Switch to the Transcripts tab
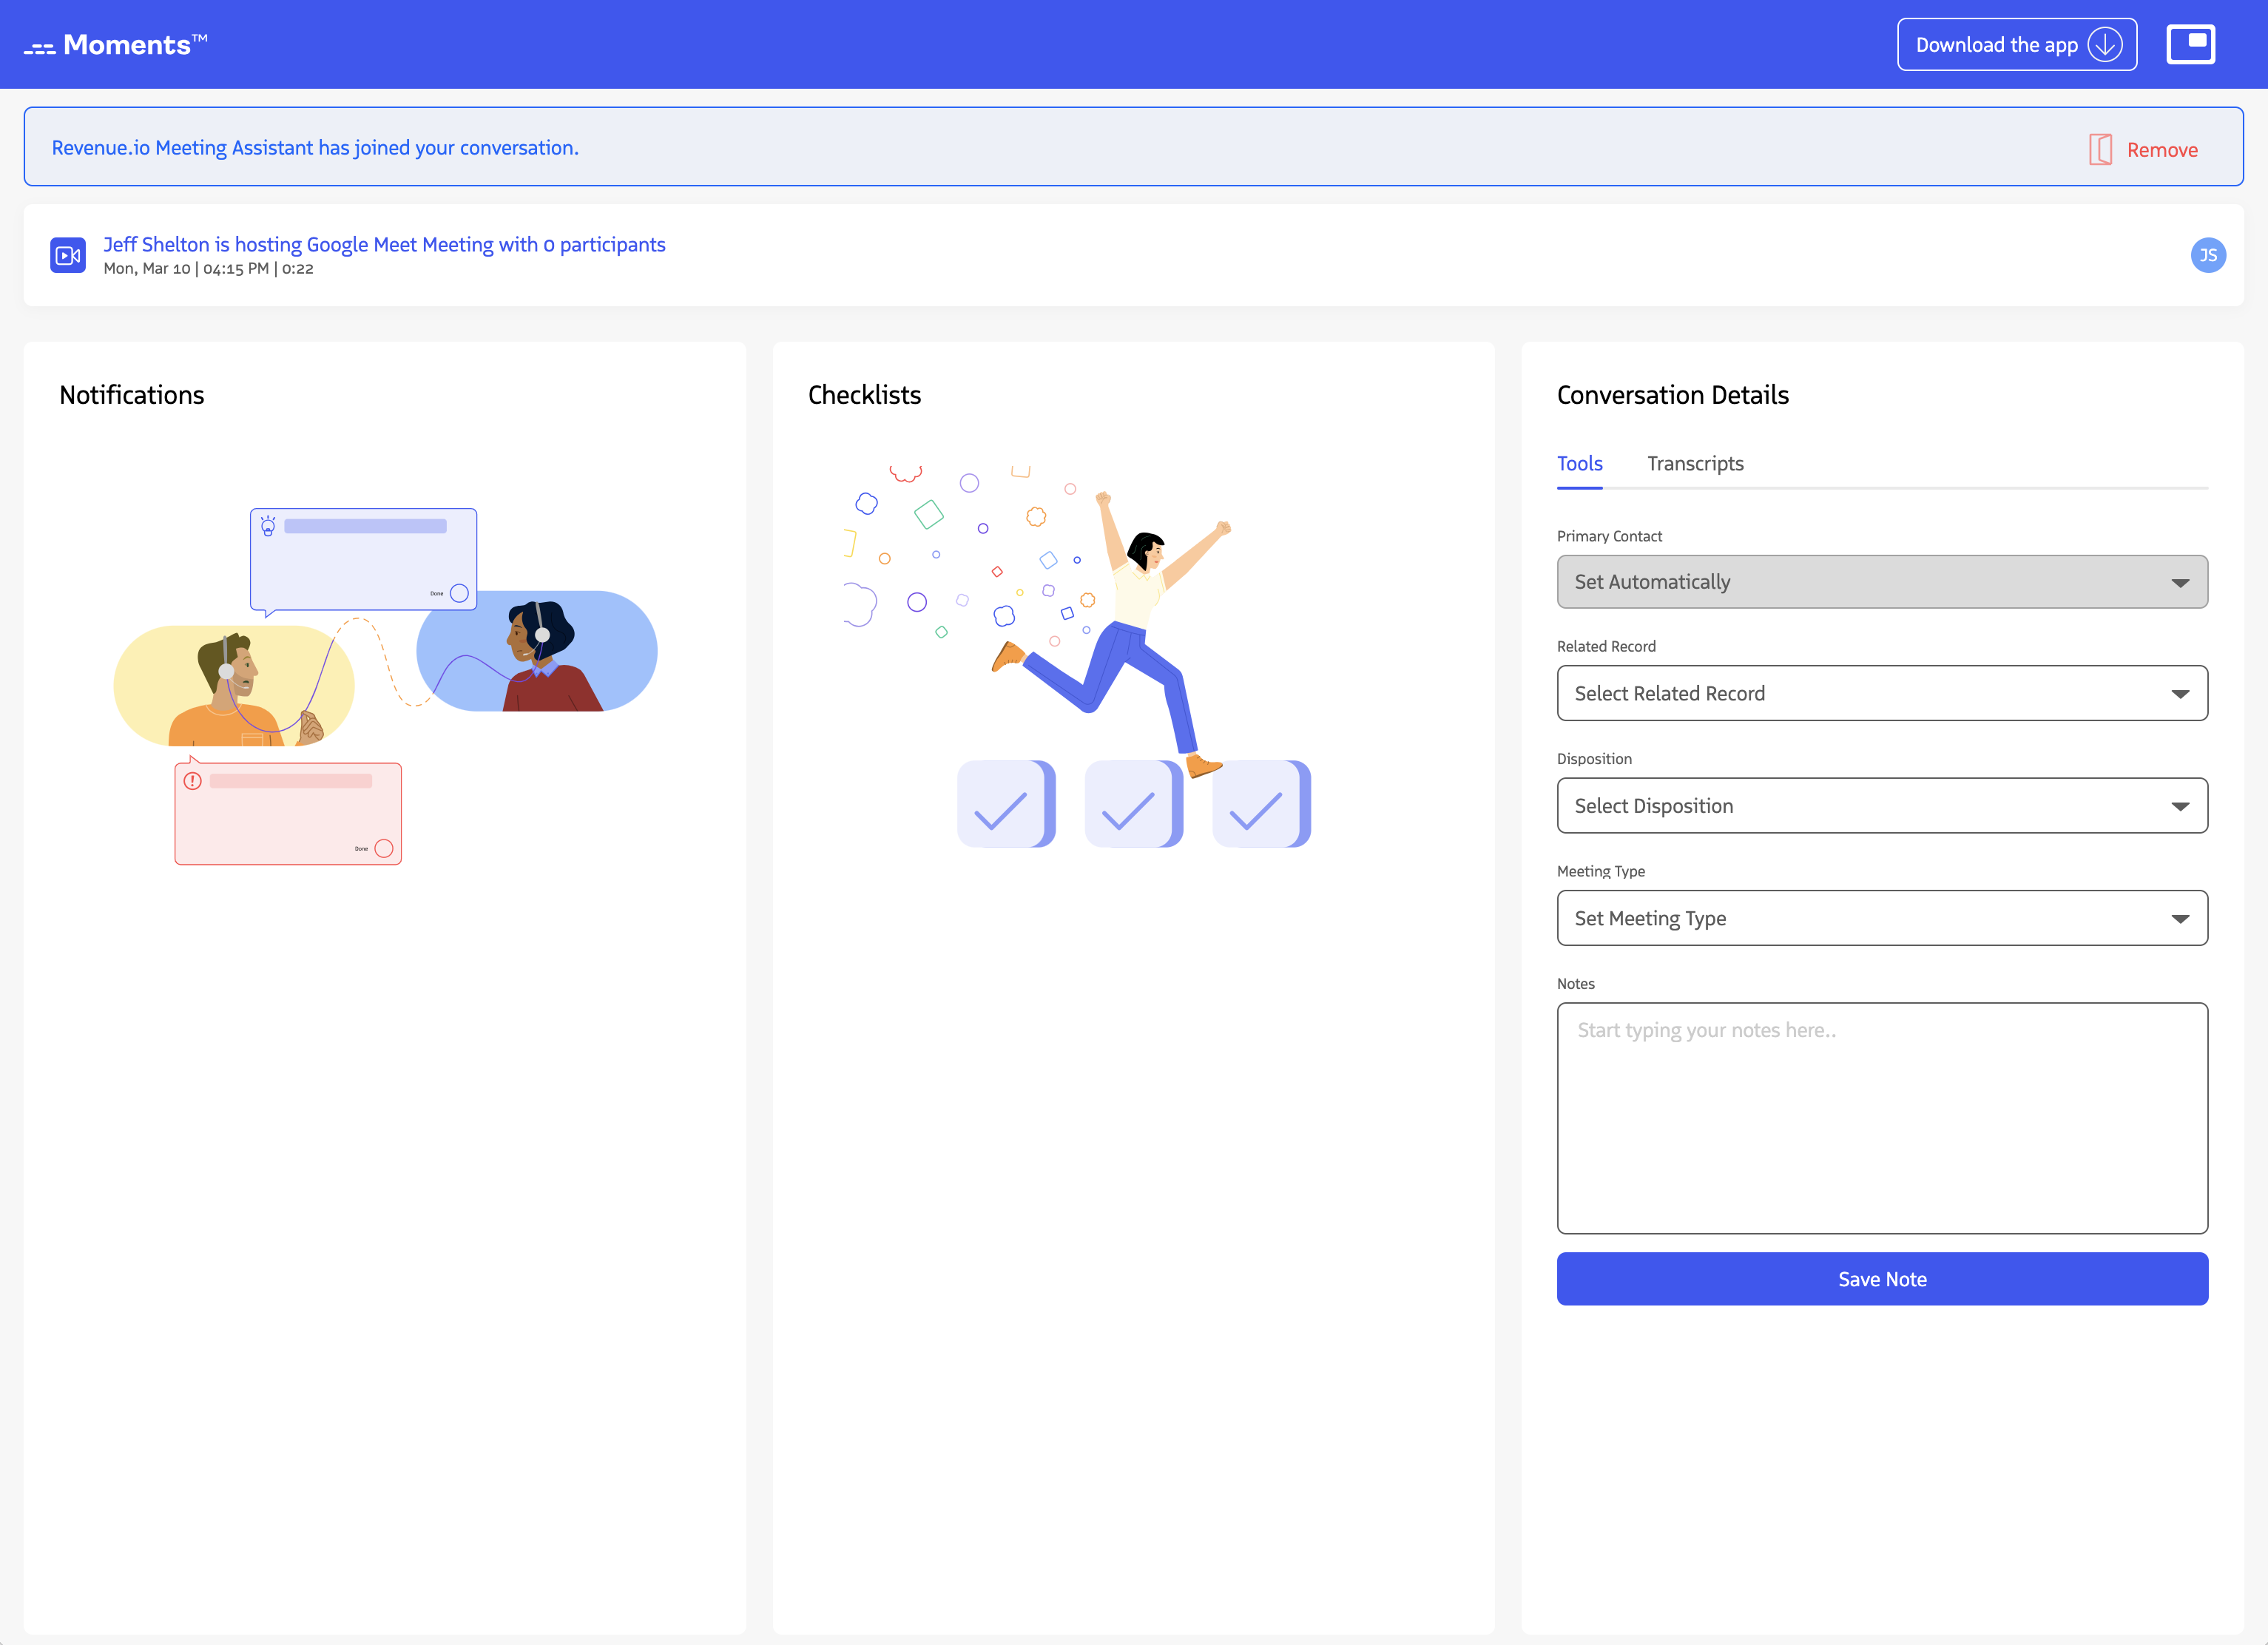Image resolution: width=2268 pixels, height=1645 pixels. [x=1695, y=464]
